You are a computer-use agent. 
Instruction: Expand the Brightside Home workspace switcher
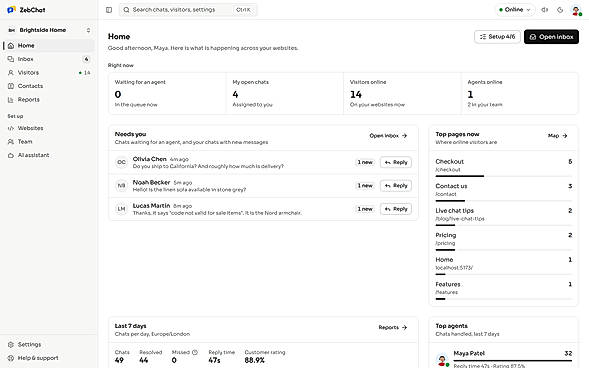click(x=49, y=30)
